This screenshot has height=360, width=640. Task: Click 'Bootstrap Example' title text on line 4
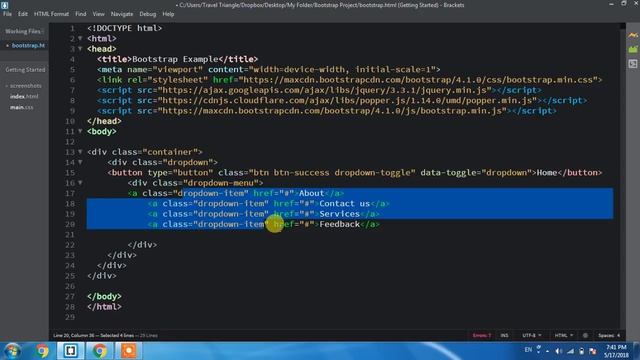(175, 59)
